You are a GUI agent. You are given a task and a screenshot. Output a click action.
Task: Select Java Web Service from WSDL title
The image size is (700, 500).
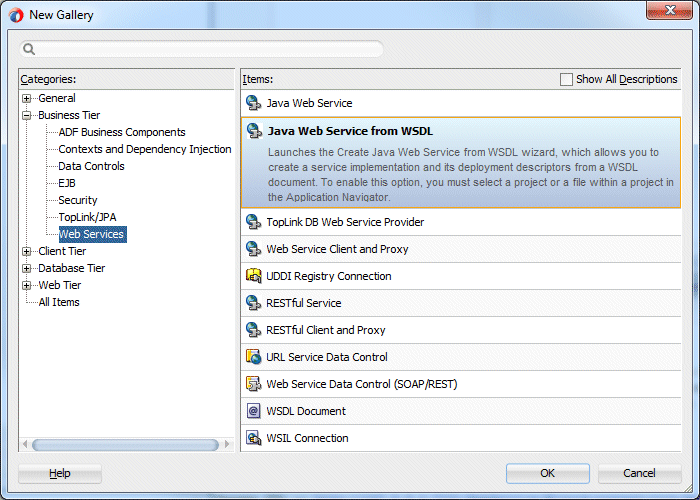pos(350,131)
